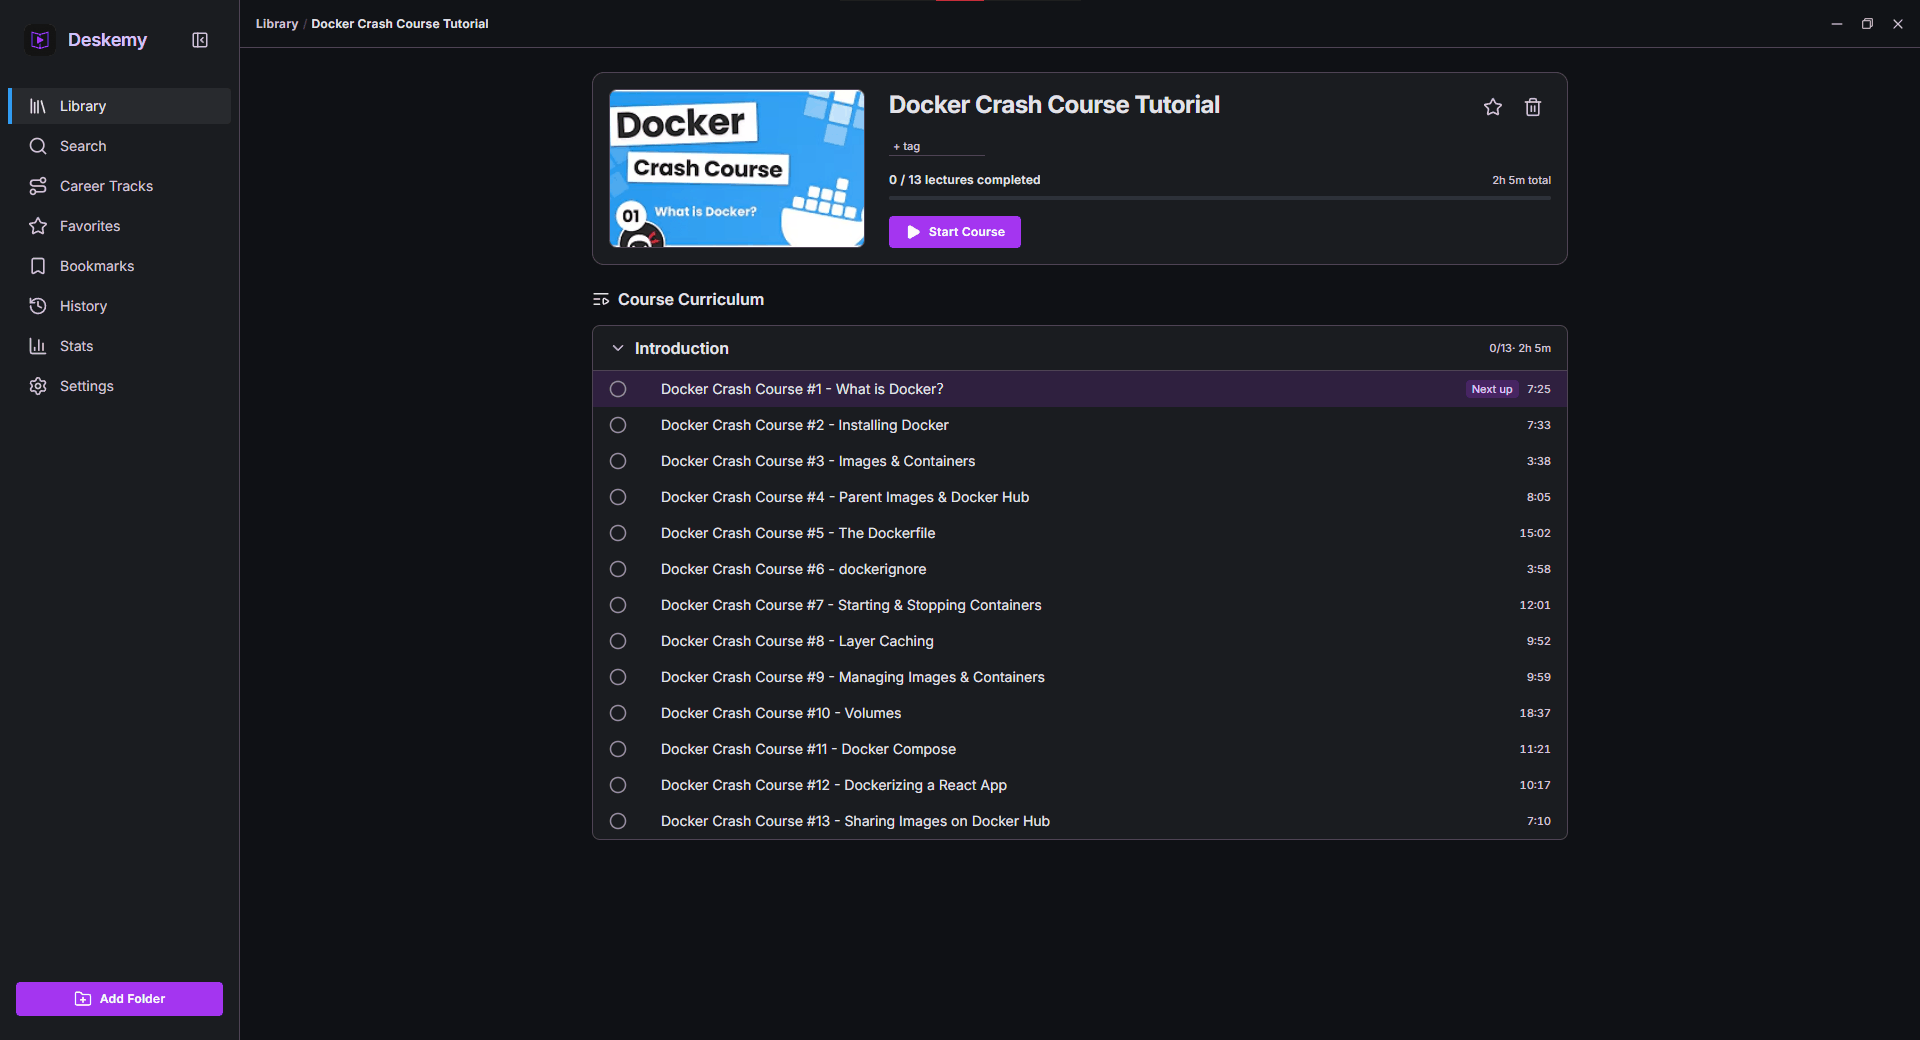Image resolution: width=1920 pixels, height=1040 pixels.
Task: Open lecture Parent Images & Docker Hub
Action: (845, 497)
